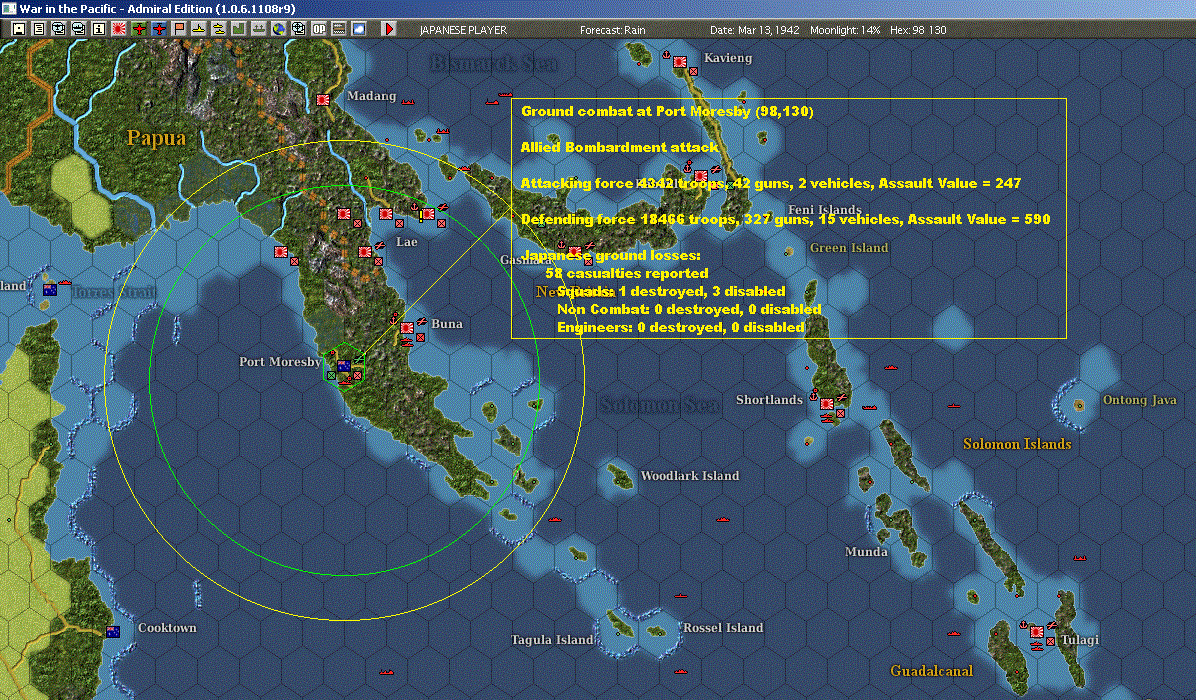
Task: Click the red flag toolbar icon
Action: 178,29
